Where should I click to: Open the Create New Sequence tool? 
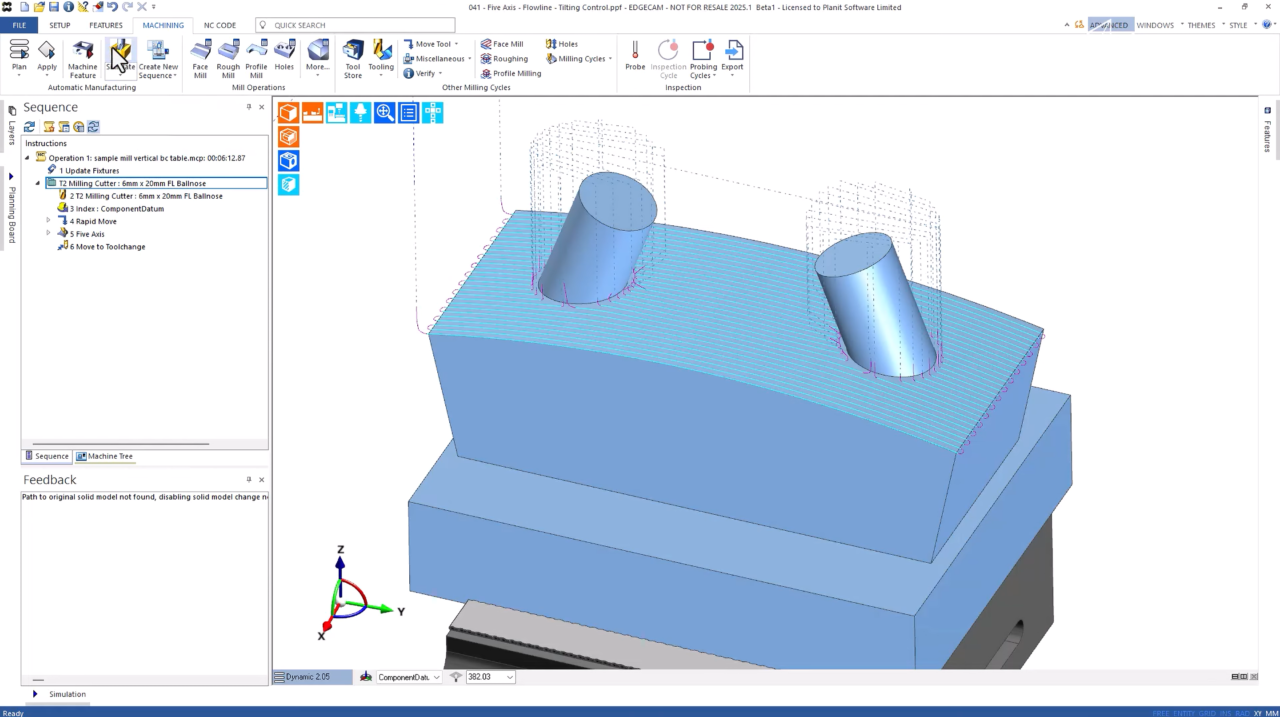coord(157,58)
